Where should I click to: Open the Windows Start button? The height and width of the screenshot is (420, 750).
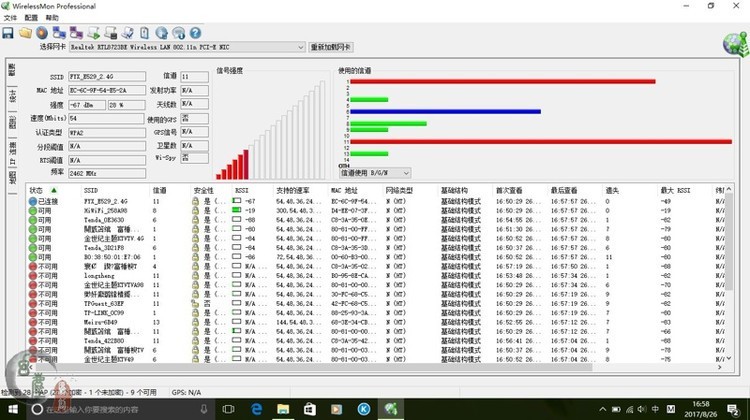coord(12,409)
